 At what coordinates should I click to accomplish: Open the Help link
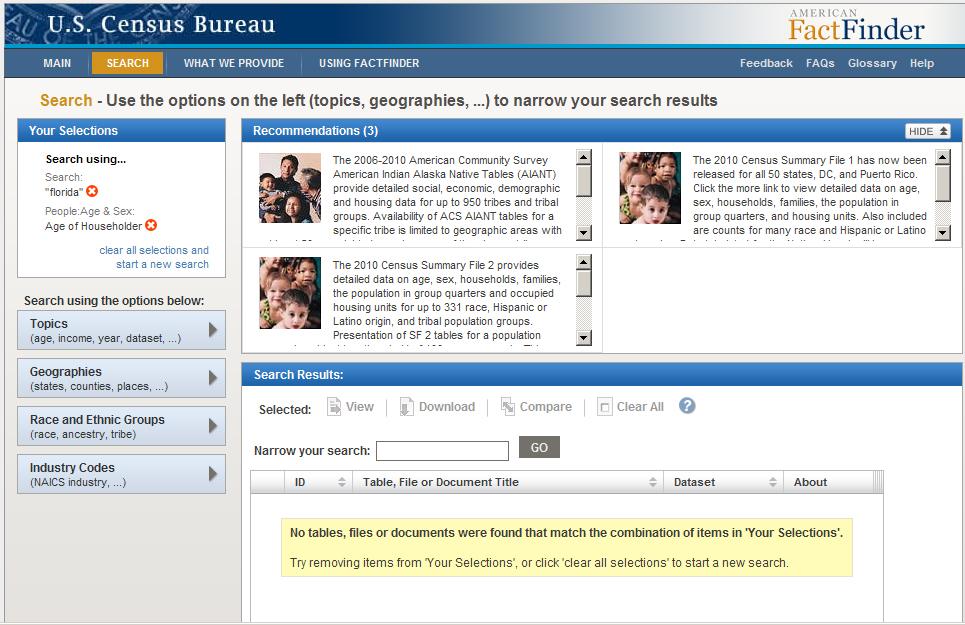point(922,63)
